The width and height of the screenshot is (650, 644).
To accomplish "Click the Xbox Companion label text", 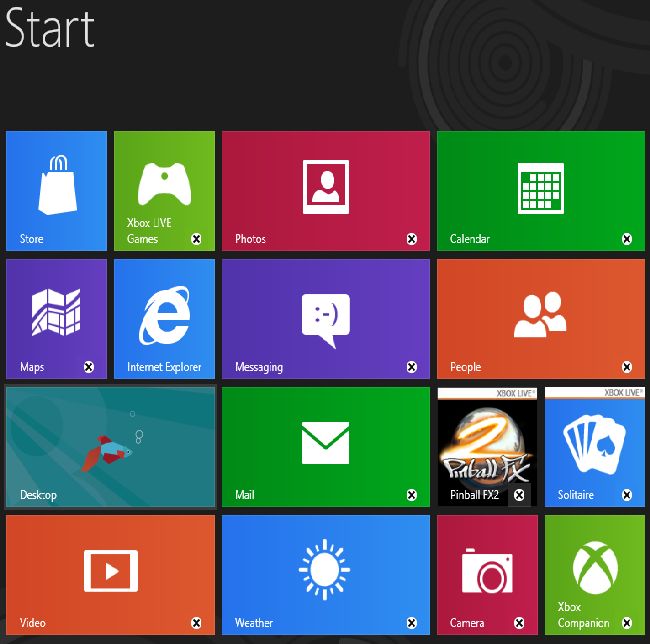I will click(x=583, y=615).
